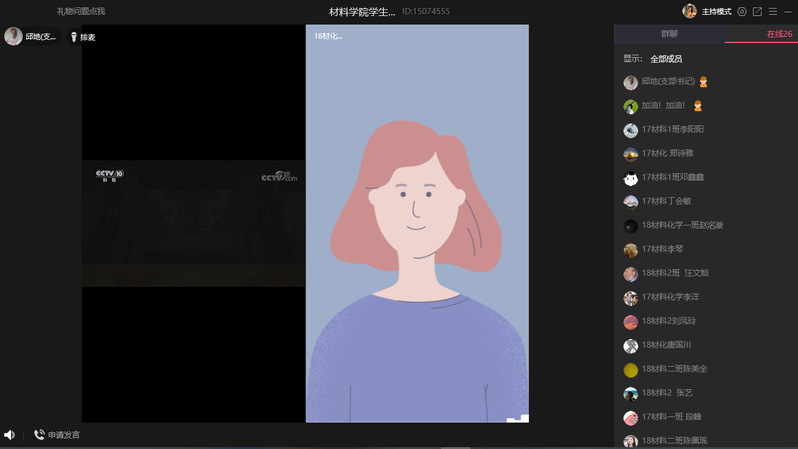Switch to the 群聊 tab

click(669, 34)
